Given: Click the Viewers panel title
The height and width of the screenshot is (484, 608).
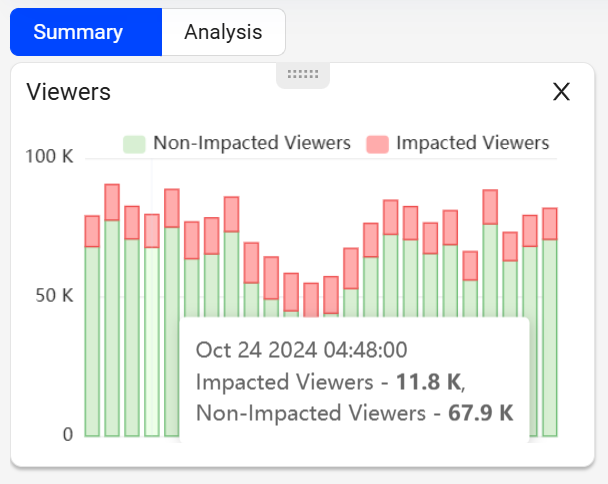Looking at the screenshot, I should (x=69, y=92).
